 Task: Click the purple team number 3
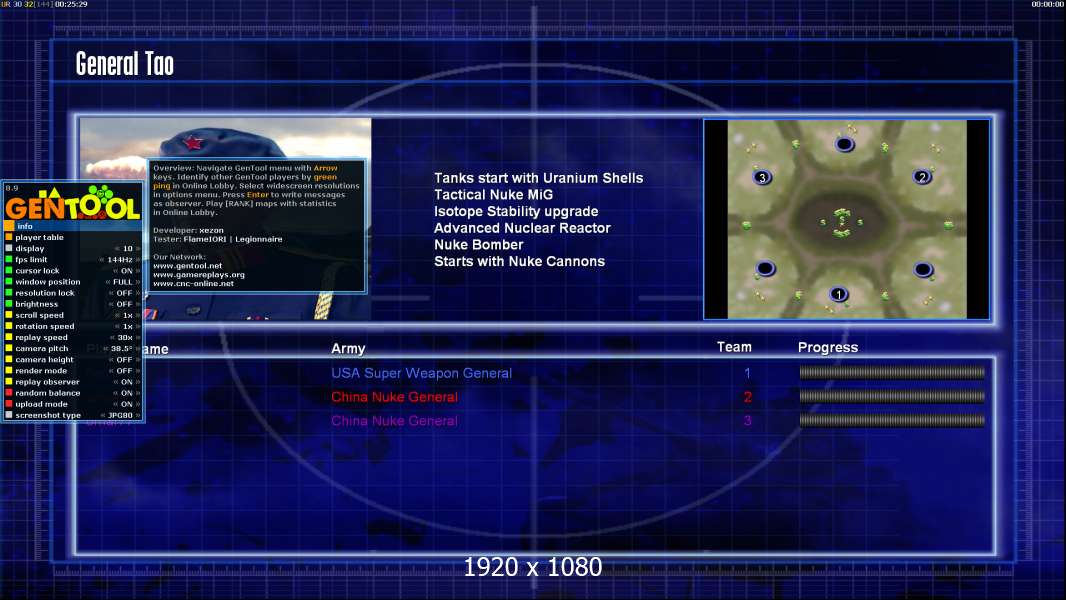(x=747, y=421)
